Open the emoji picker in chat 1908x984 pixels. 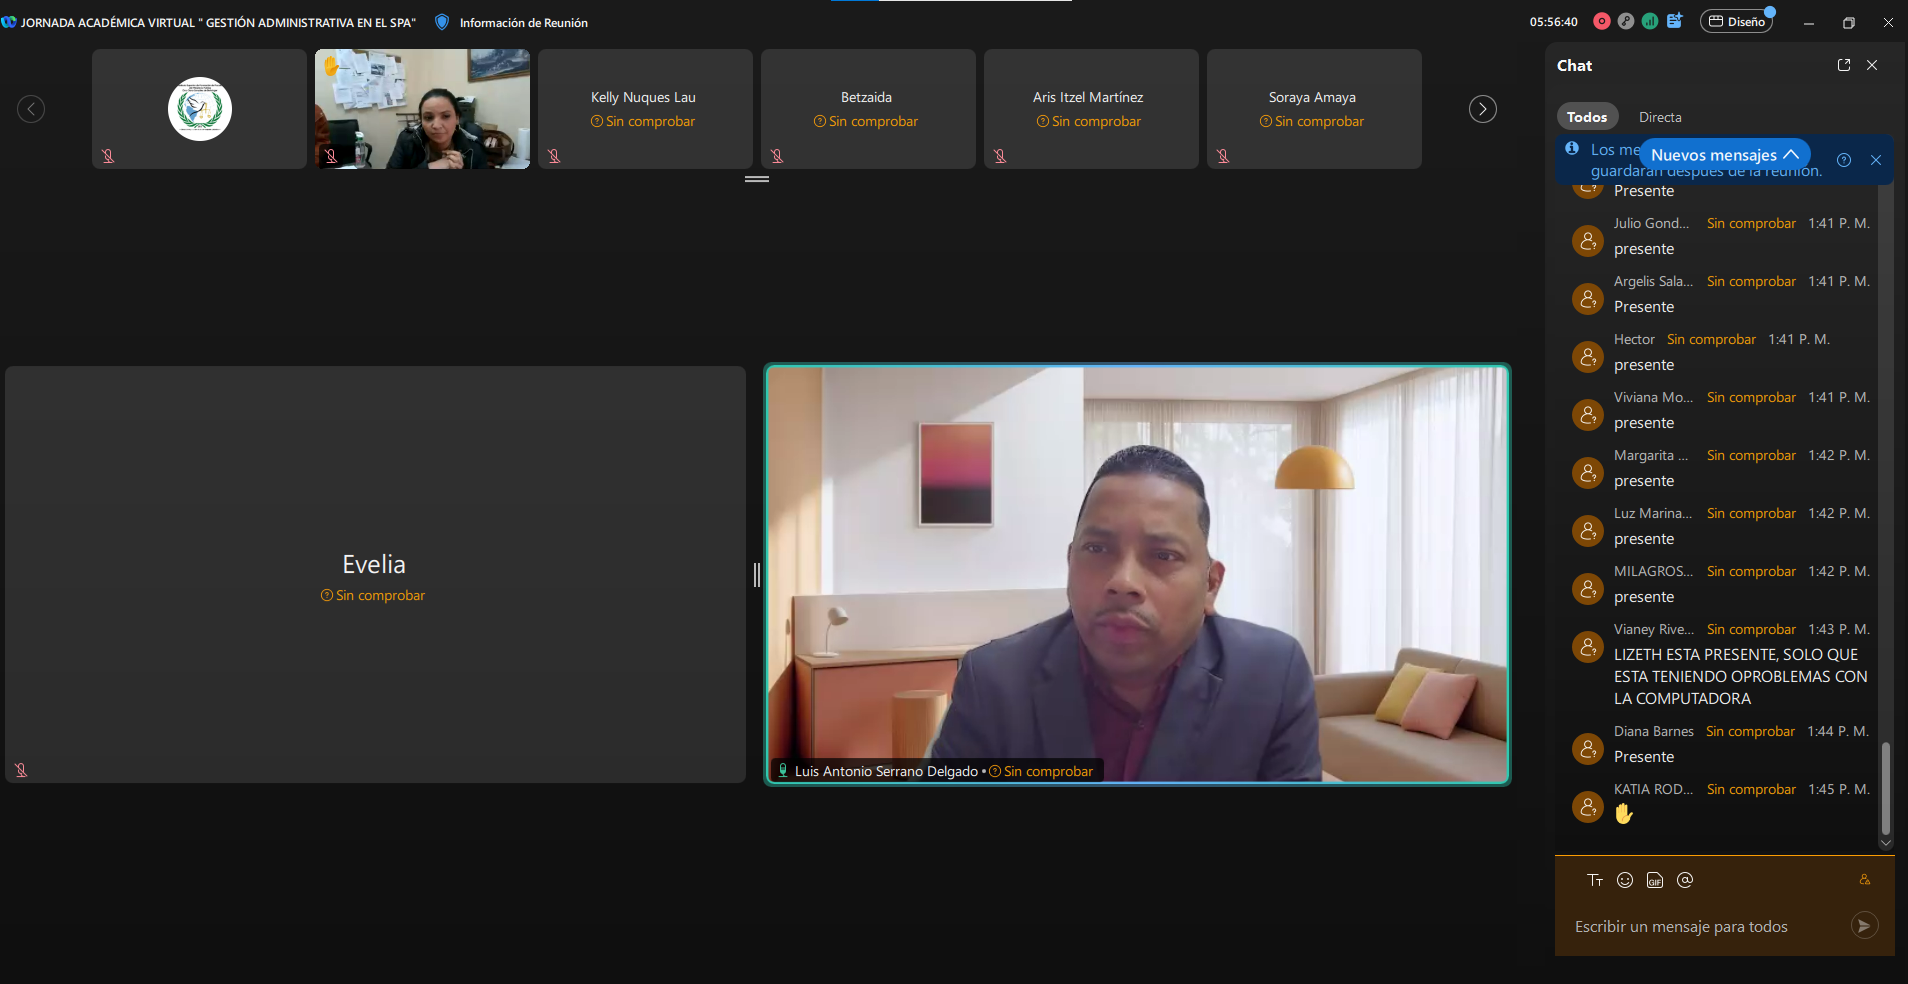(x=1625, y=880)
